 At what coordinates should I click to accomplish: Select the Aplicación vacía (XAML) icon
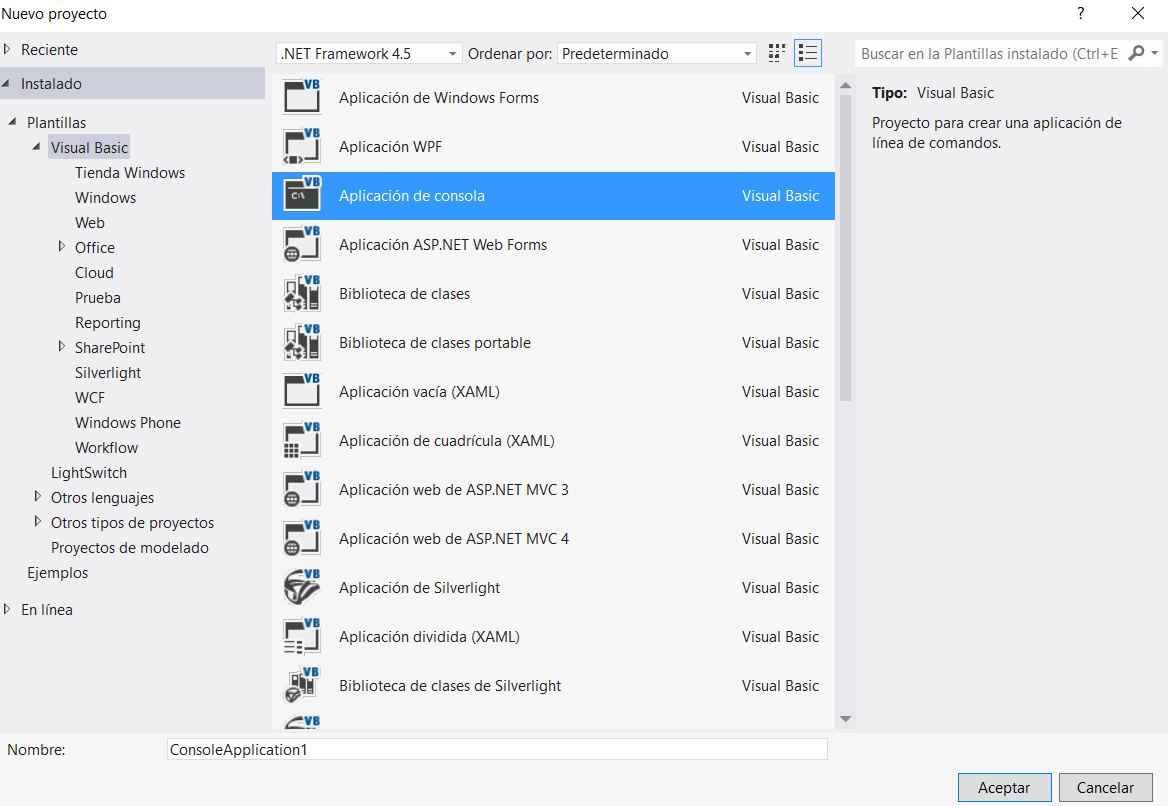pyautogui.click(x=302, y=391)
